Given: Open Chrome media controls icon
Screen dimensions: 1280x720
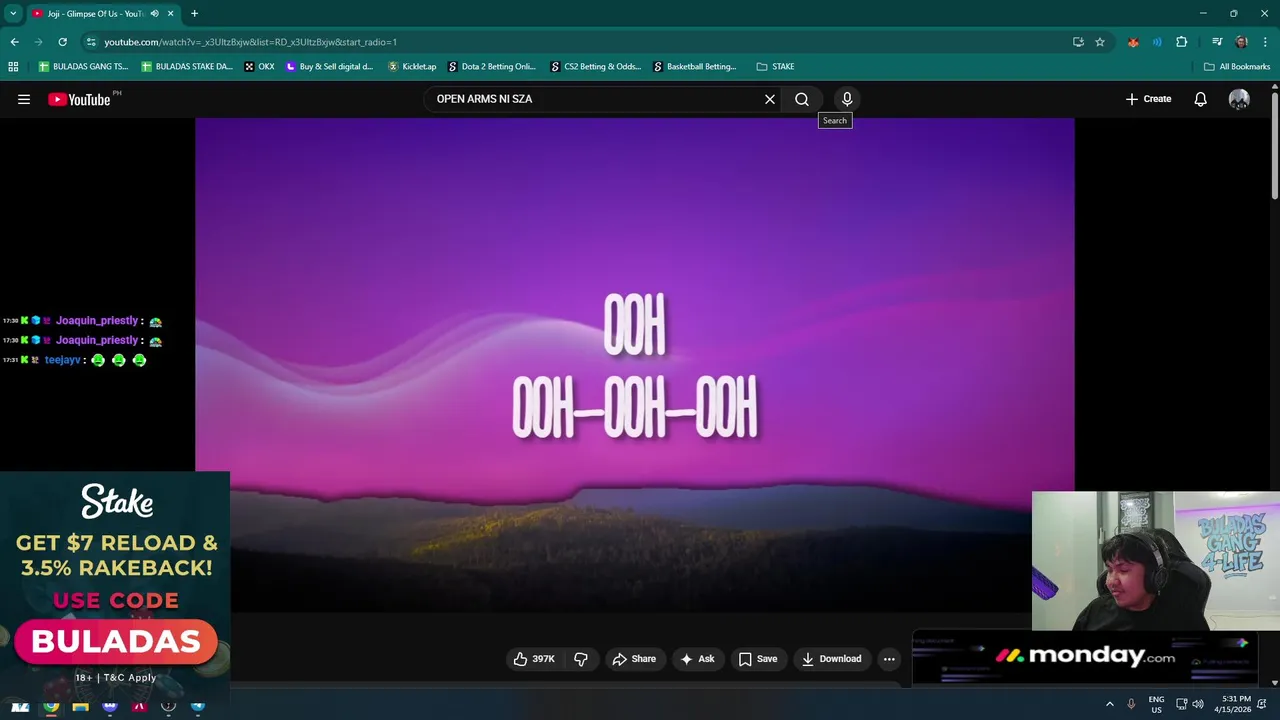Looking at the screenshot, I should click(1217, 42).
